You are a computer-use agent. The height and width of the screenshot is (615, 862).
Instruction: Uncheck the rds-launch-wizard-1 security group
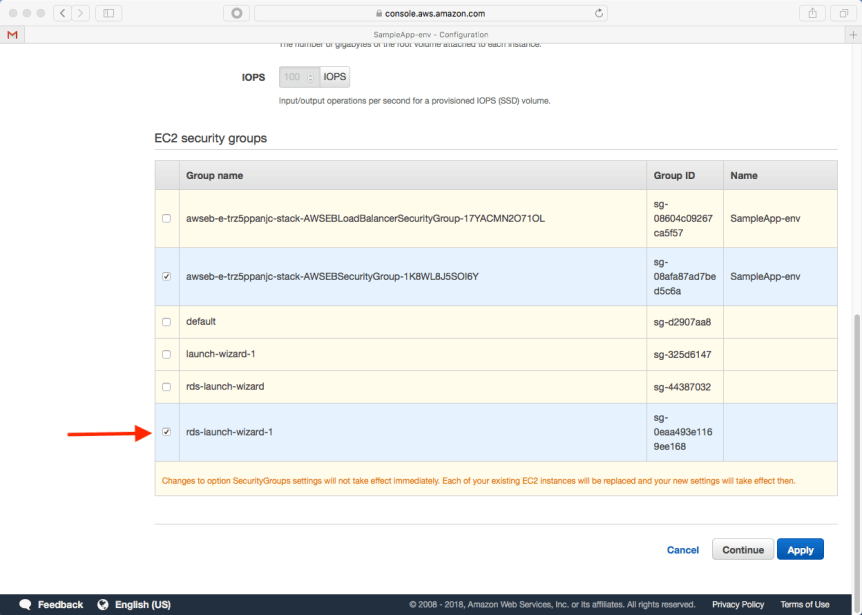coord(166,432)
